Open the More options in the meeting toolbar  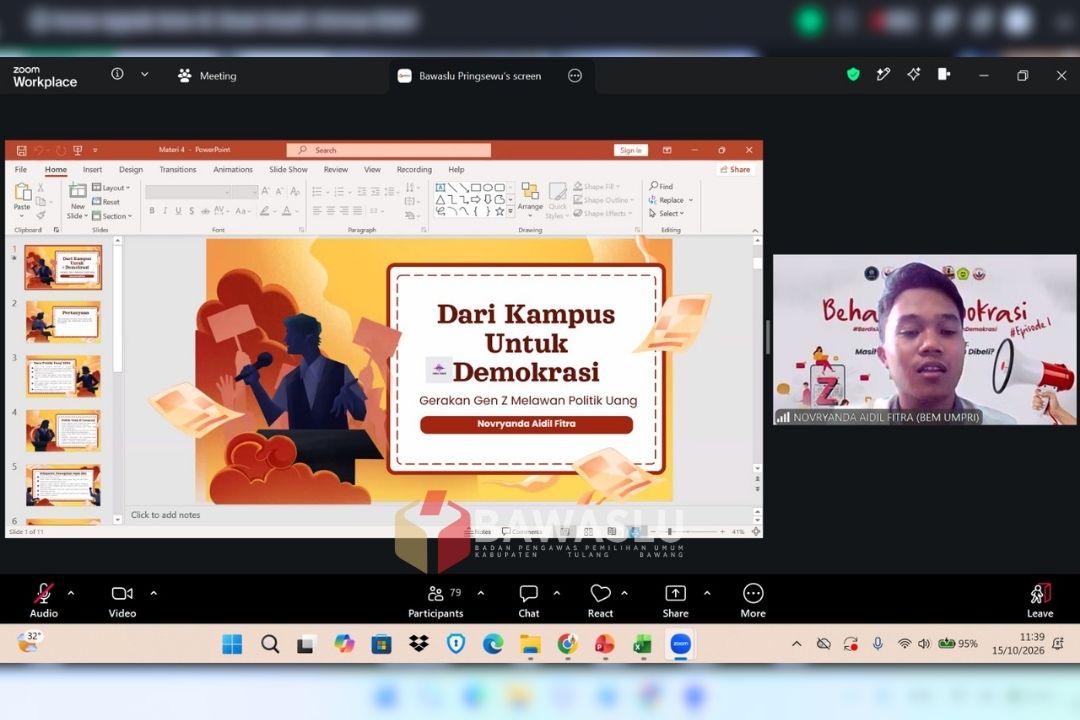tap(753, 601)
